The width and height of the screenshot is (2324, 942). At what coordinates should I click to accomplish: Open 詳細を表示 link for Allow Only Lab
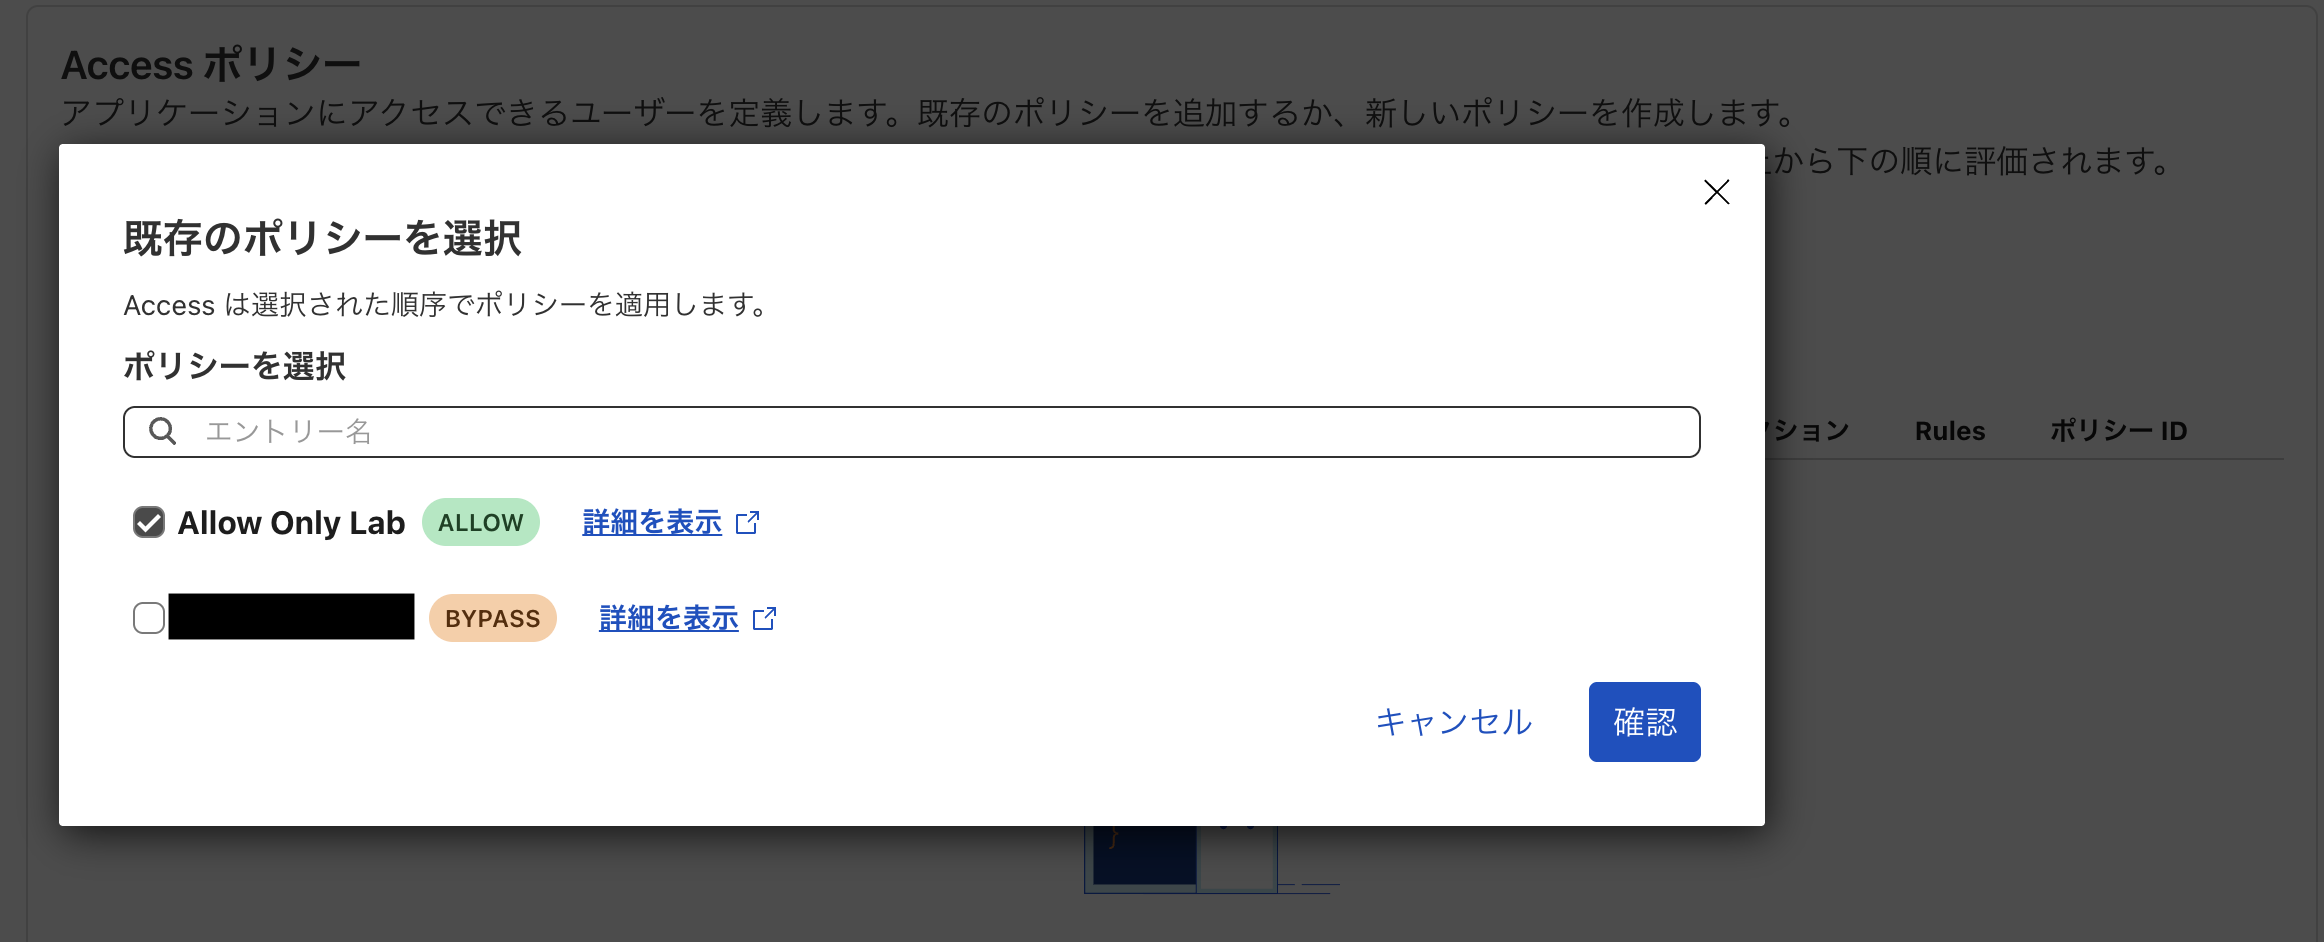coord(652,523)
